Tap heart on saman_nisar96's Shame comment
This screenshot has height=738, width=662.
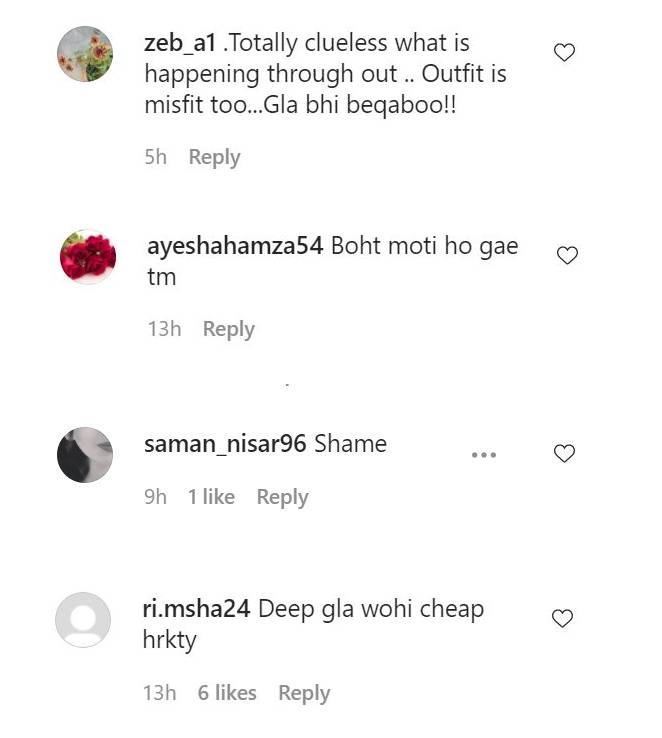pos(564,453)
